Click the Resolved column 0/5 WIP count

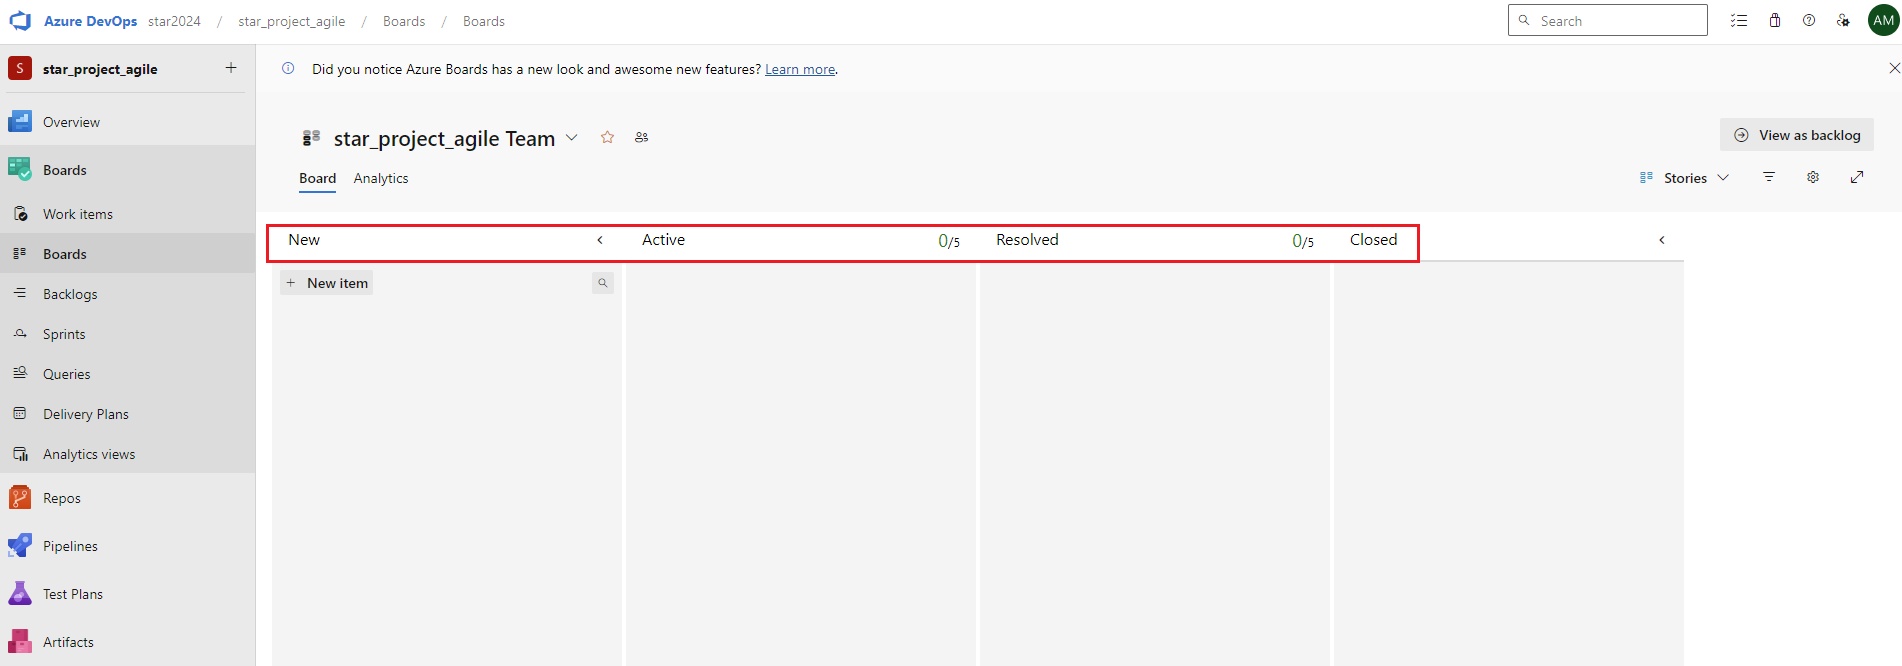click(1303, 241)
